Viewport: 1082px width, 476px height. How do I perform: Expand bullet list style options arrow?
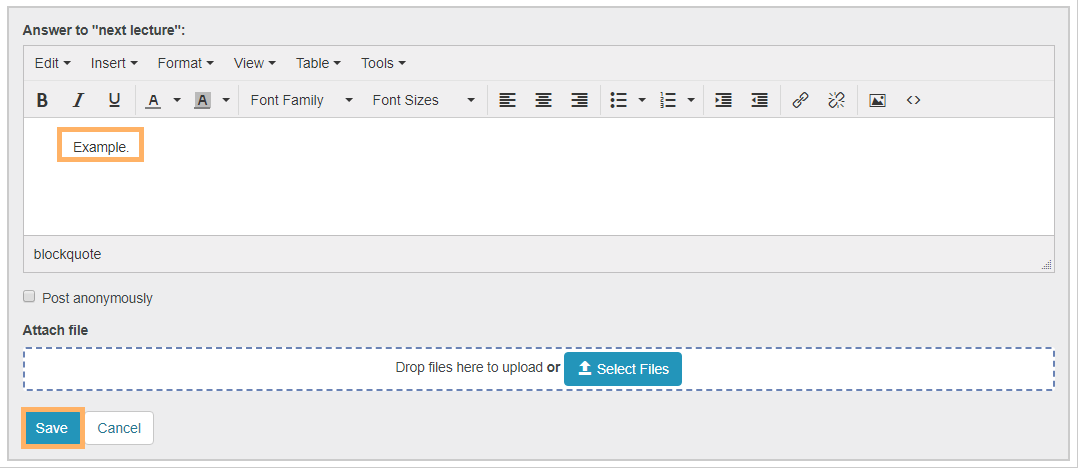click(x=642, y=100)
